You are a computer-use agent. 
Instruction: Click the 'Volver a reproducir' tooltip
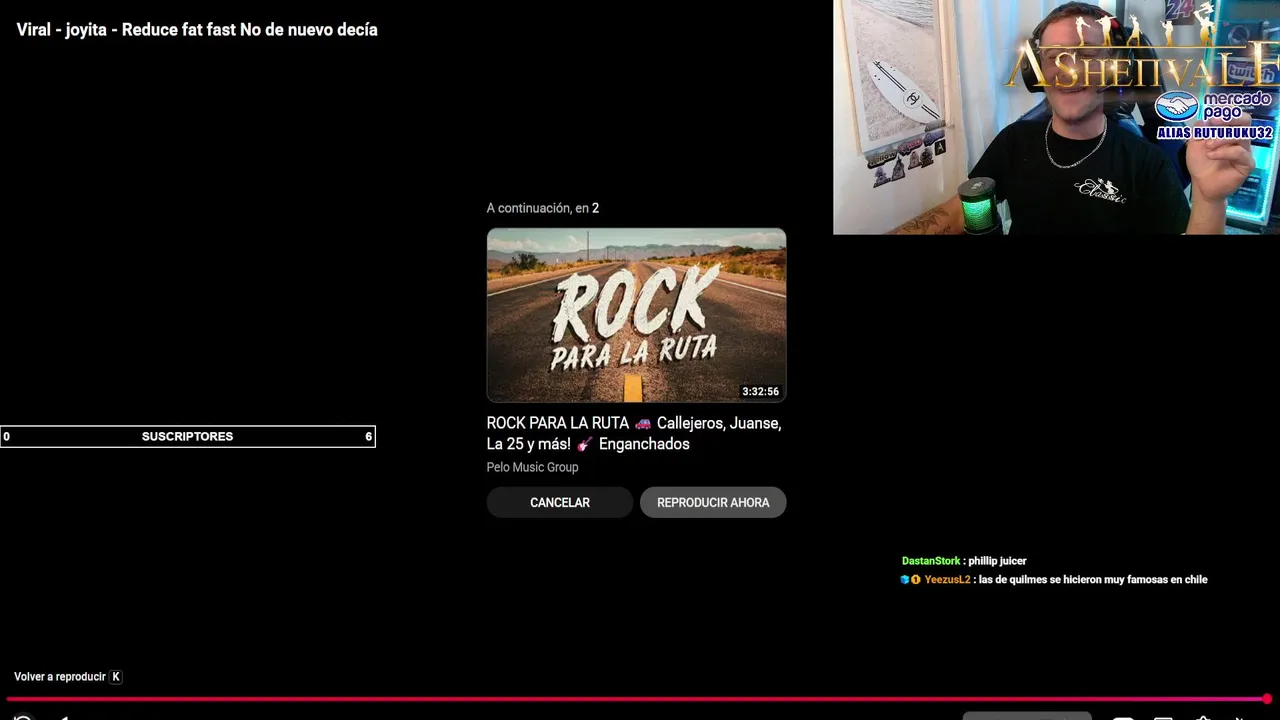click(67, 677)
